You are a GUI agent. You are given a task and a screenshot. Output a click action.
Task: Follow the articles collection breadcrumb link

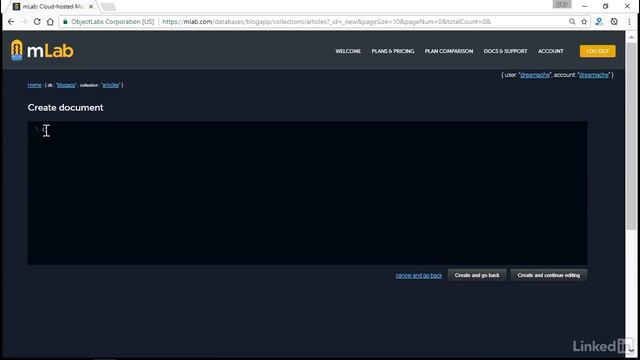(110, 85)
